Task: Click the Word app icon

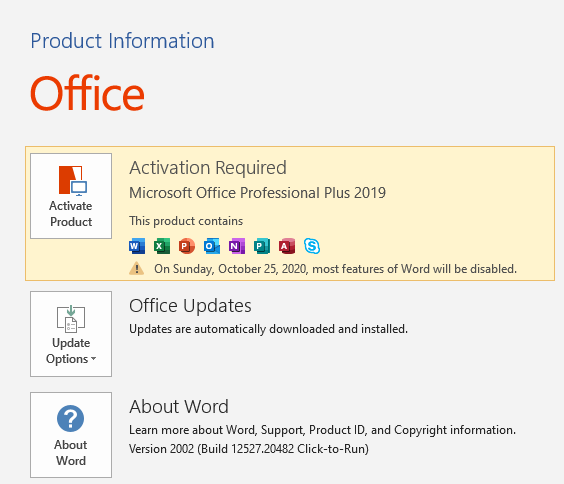Action: pos(137,246)
